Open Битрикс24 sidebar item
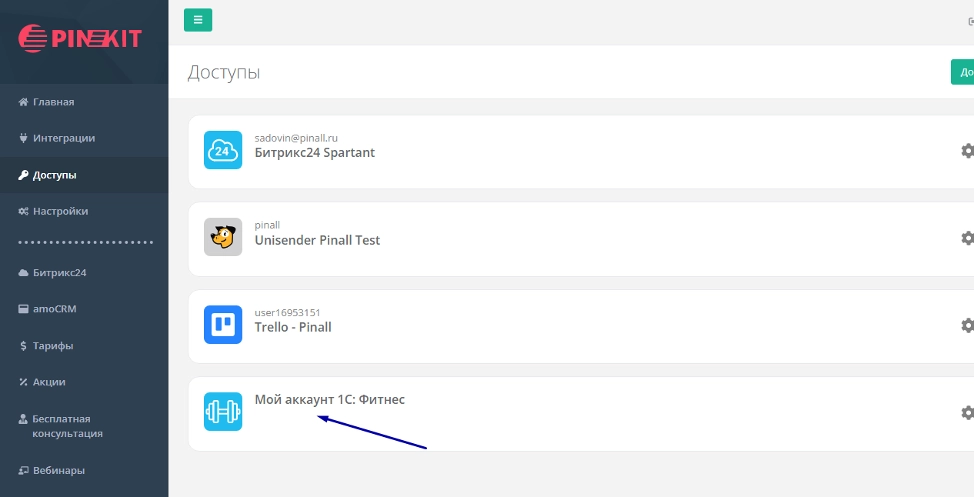Image resolution: width=974 pixels, height=497 pixels. point(60,273)
